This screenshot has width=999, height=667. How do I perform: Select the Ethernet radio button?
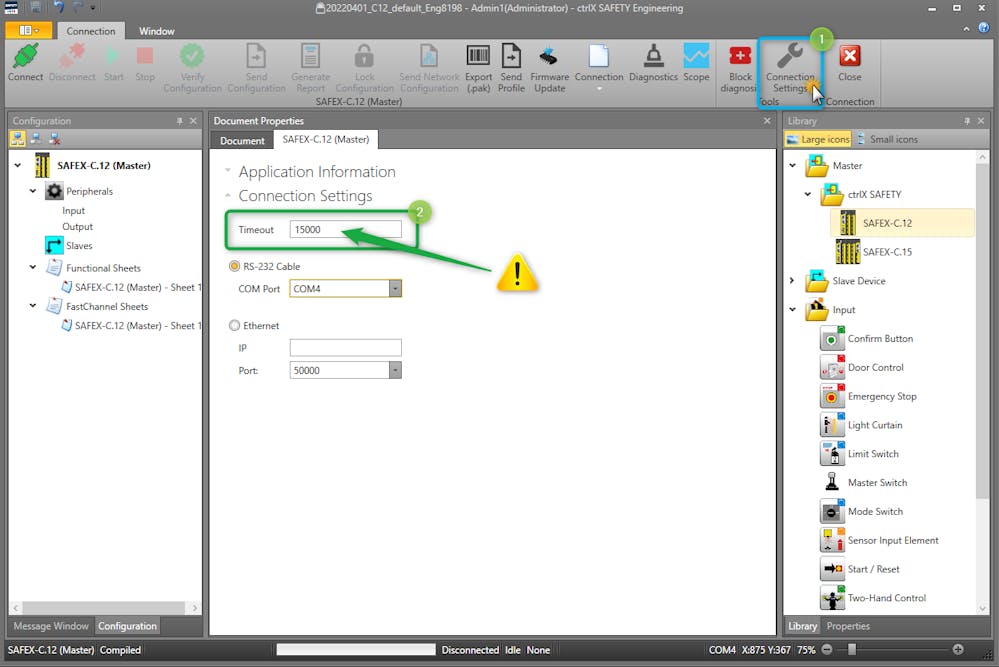[x=234, y=326]
